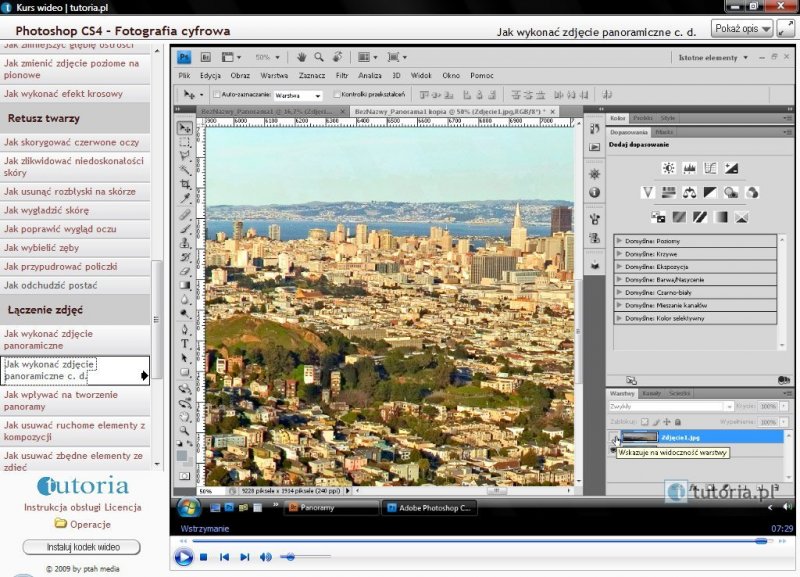Click the Instaluj kodek wideo button

[x=81, y=547]
